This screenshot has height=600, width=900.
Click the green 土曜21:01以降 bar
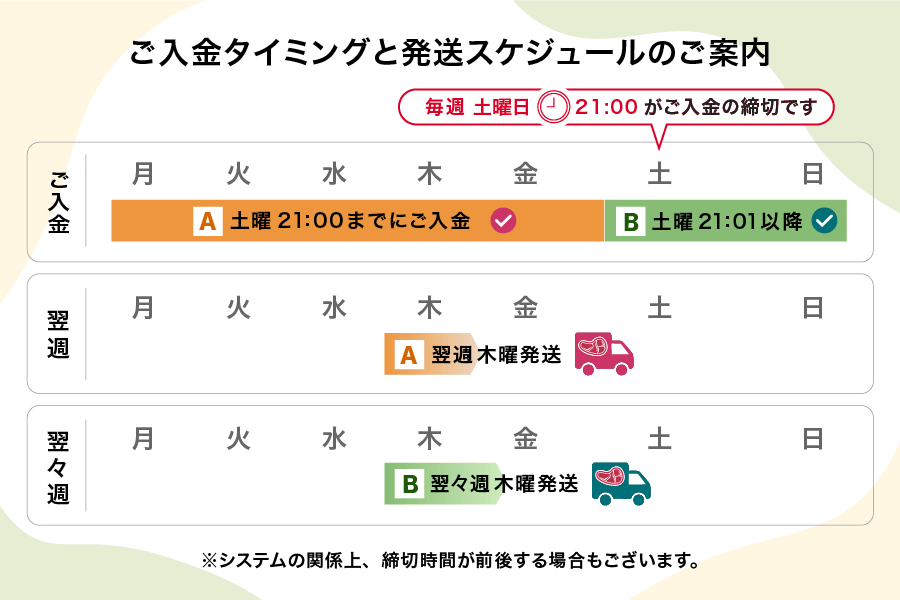coord(727,221)
